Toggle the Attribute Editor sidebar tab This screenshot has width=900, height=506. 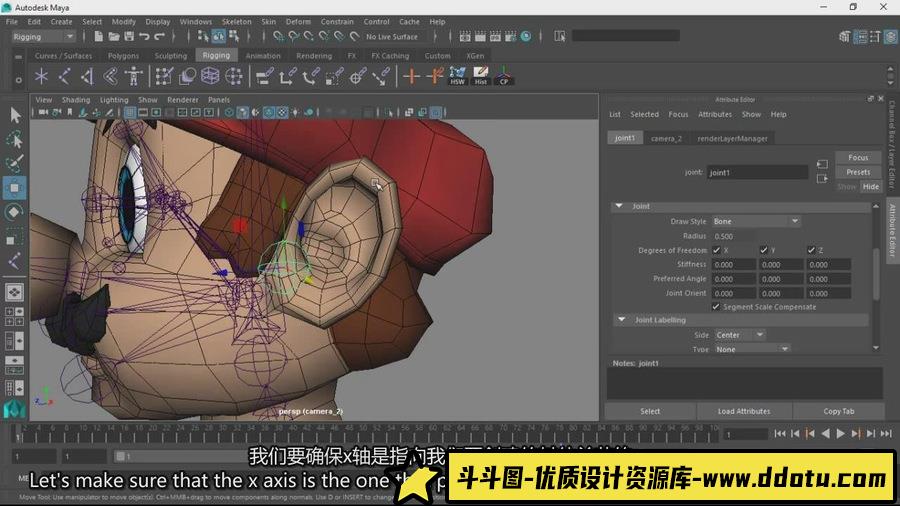coord(892,231)
